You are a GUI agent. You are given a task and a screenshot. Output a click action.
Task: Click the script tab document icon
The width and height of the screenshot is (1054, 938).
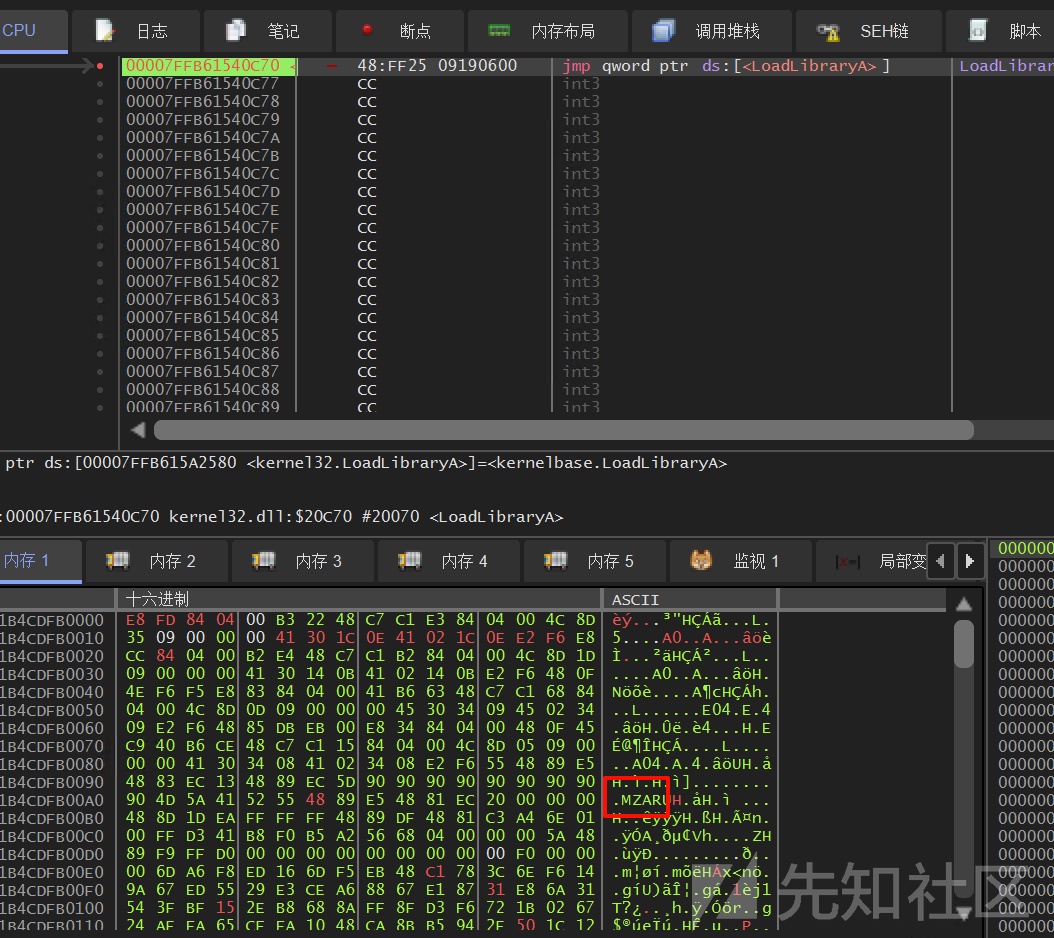click(977, 30)
